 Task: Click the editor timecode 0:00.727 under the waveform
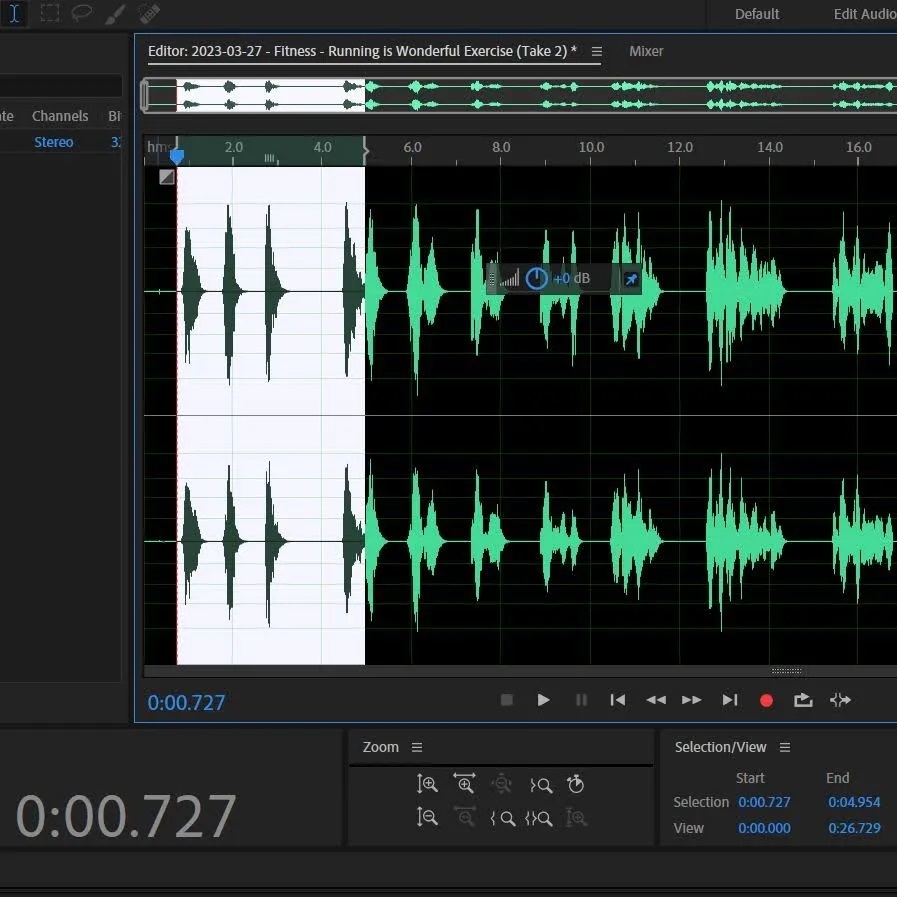tap(186, 702)
